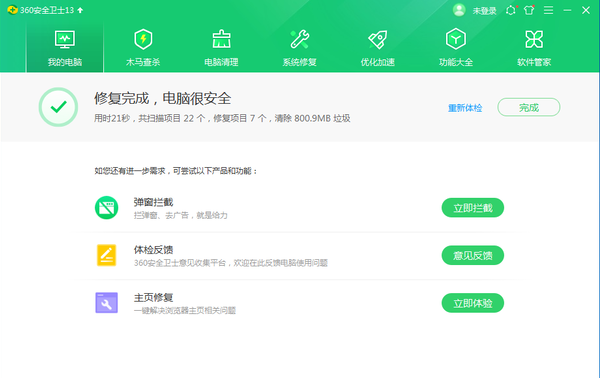
Task: Click the 完成 button
Action: (529, 107)
